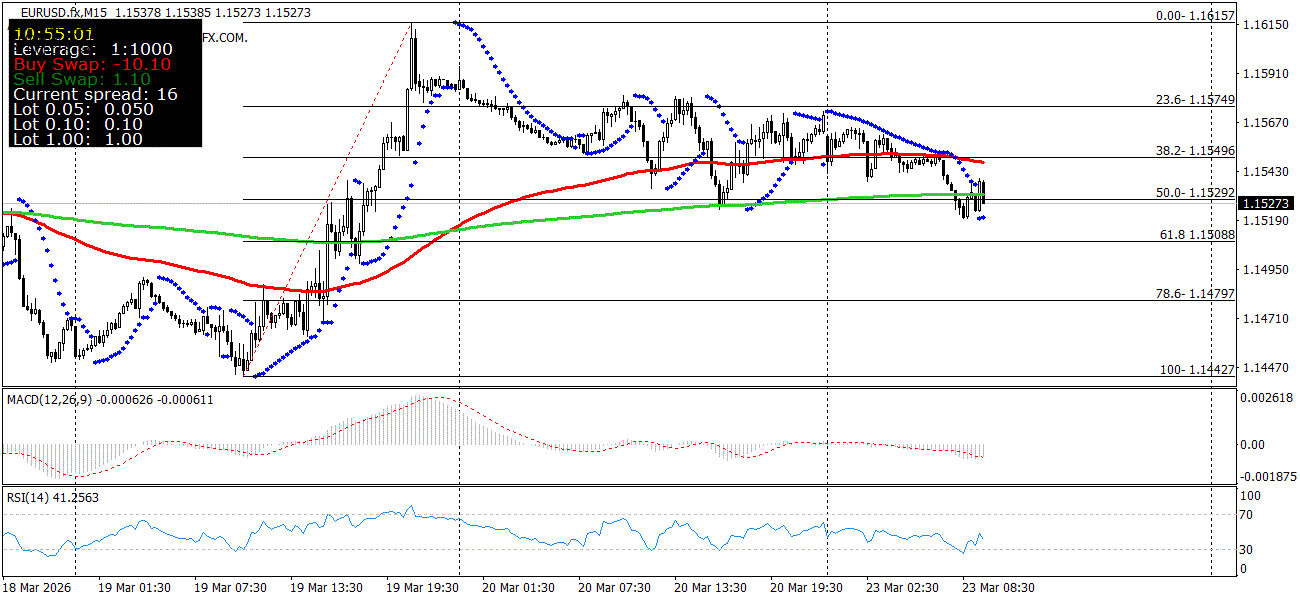Select the 20 Mar 01:30 time label
Image resolution: width=1300 pixels, height=600 pixels.
tap(518, 588)
